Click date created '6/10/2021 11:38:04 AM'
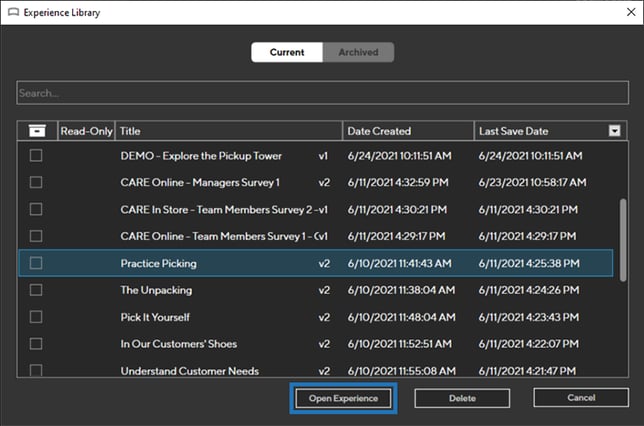This screenshot has width=644, height=426. pos(401,290)
